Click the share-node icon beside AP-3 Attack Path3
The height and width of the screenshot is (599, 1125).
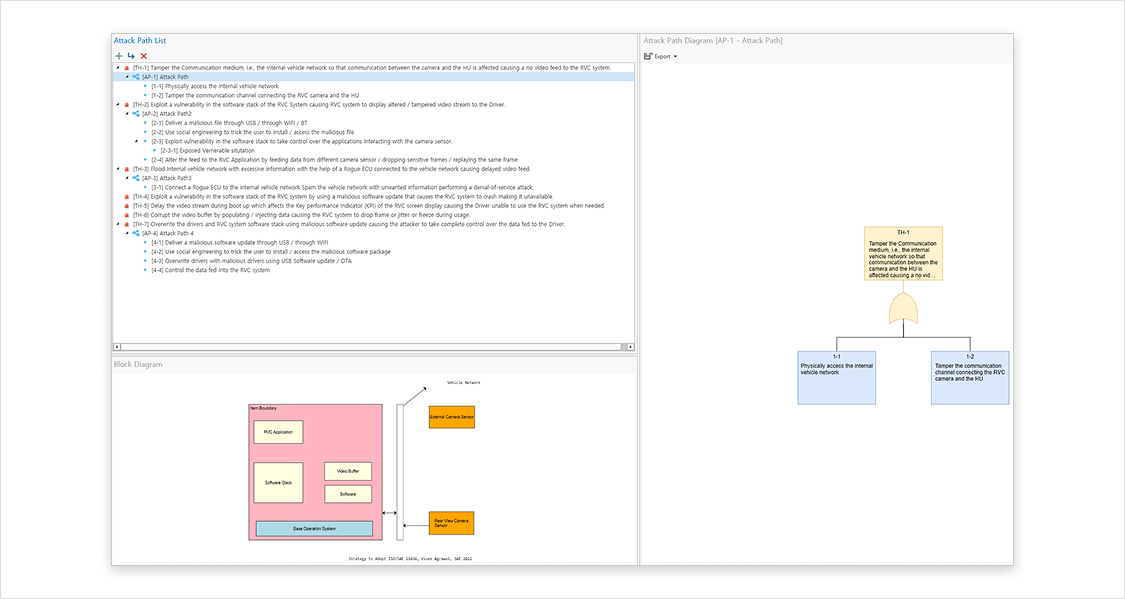pos(136,178)
